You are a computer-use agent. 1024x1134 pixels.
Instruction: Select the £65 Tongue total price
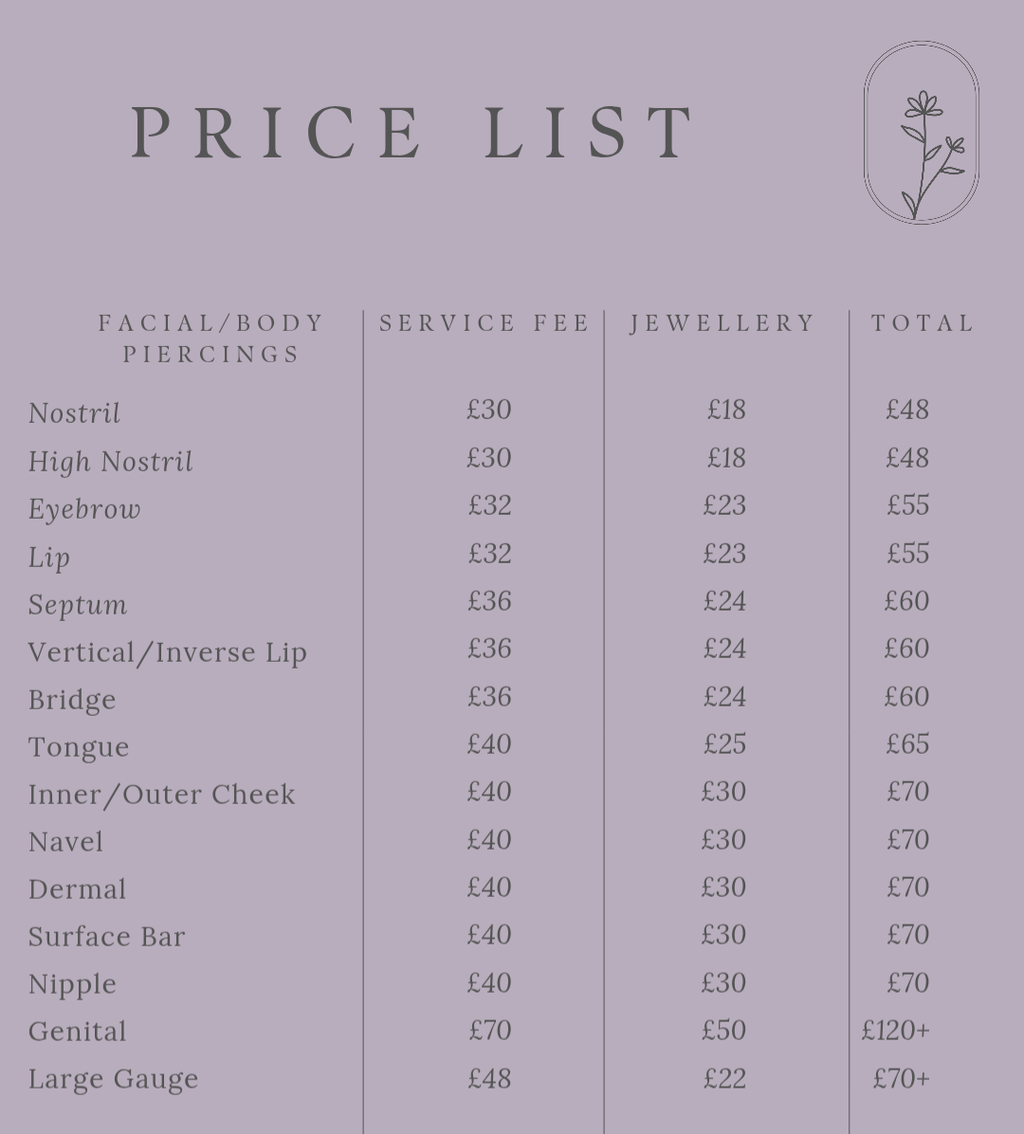point(907,744)
